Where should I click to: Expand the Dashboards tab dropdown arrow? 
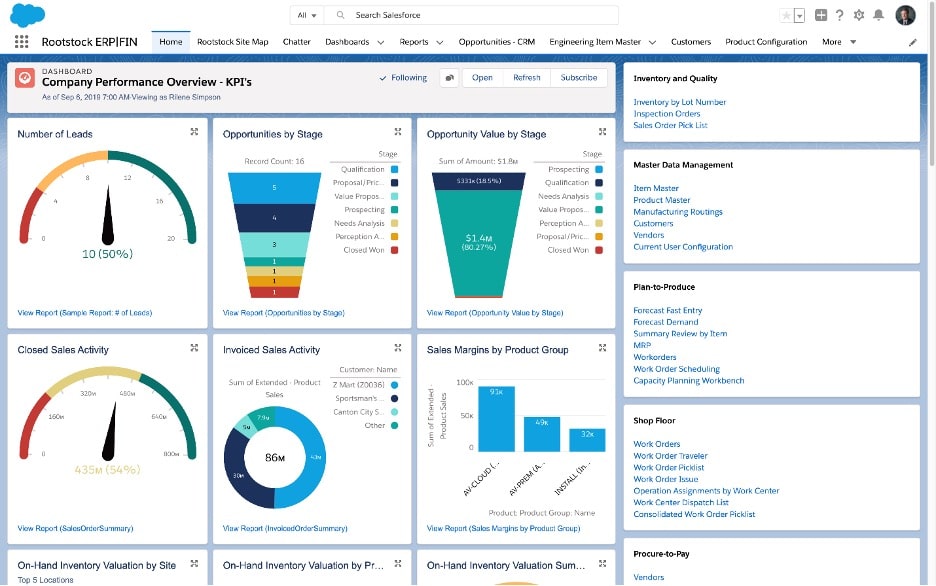(x=381, y=42)
